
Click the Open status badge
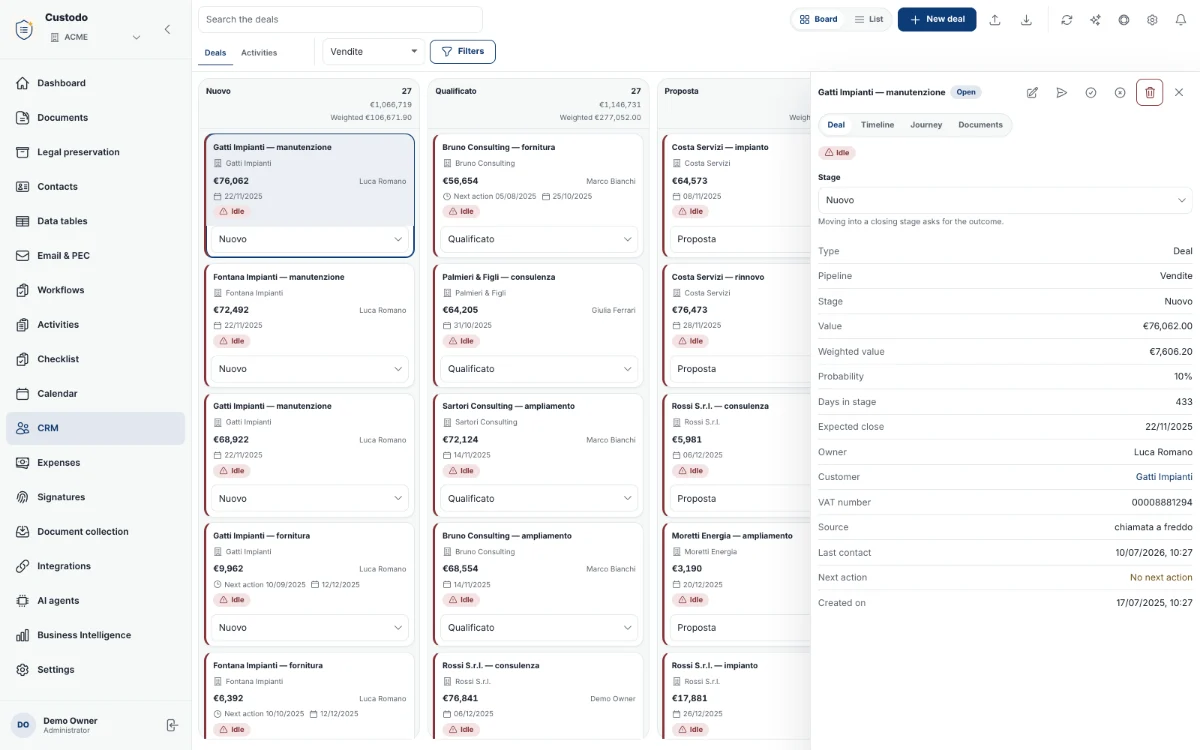point(966,92)
